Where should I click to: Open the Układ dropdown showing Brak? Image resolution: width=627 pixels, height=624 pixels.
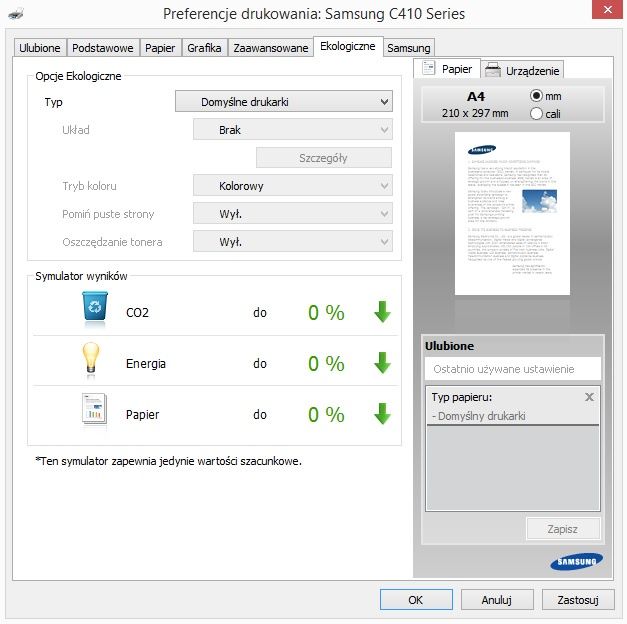pyautogui.click(x=293, y=129)
